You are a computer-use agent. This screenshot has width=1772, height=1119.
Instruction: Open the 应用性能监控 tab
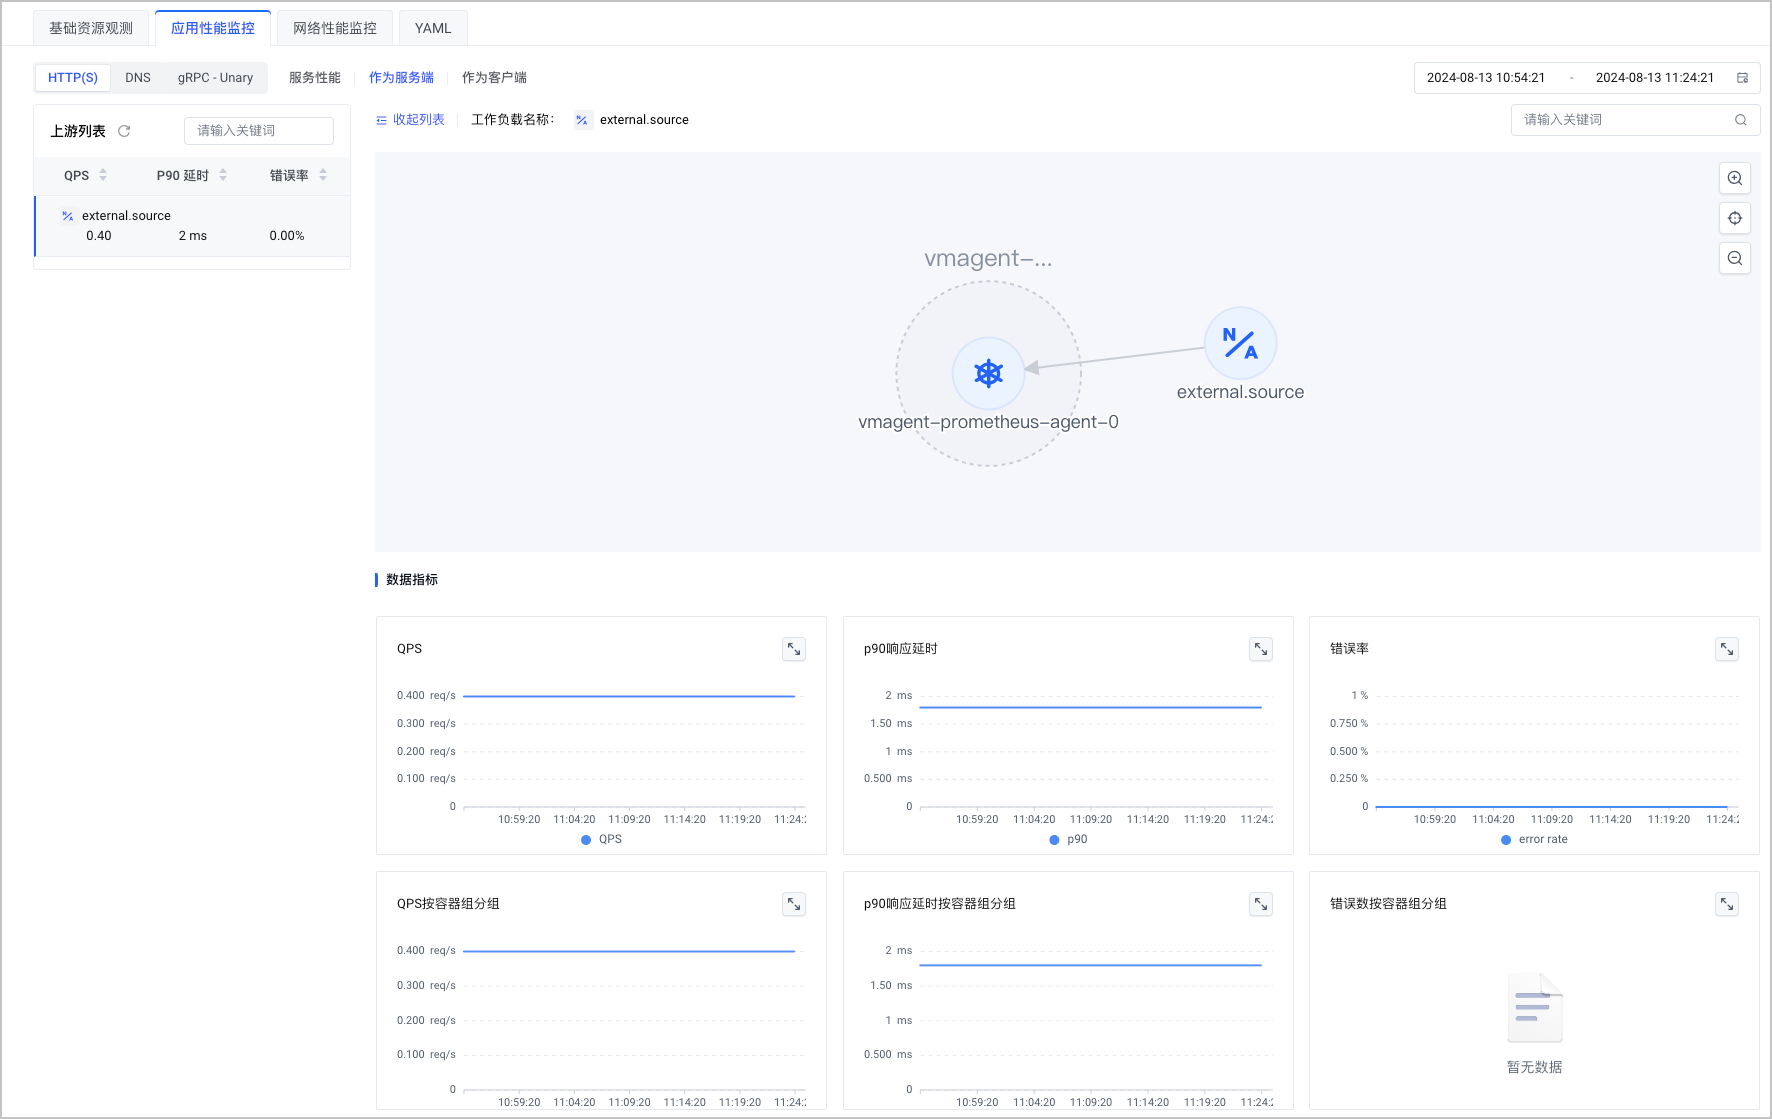click(213, 28)
